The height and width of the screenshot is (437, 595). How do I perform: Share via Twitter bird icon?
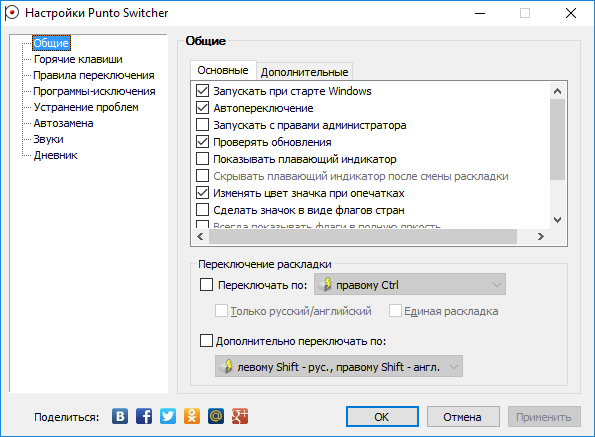[168, 417]
